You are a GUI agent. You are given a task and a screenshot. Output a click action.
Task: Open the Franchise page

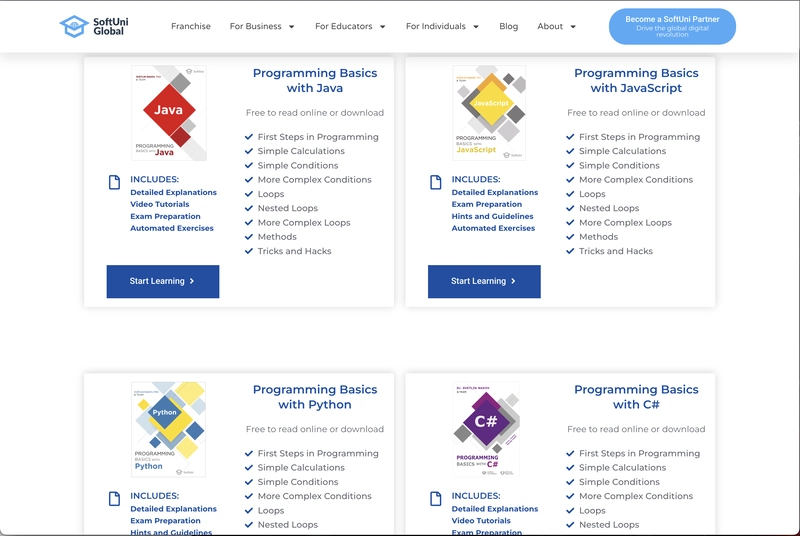[x=191, y=26]
